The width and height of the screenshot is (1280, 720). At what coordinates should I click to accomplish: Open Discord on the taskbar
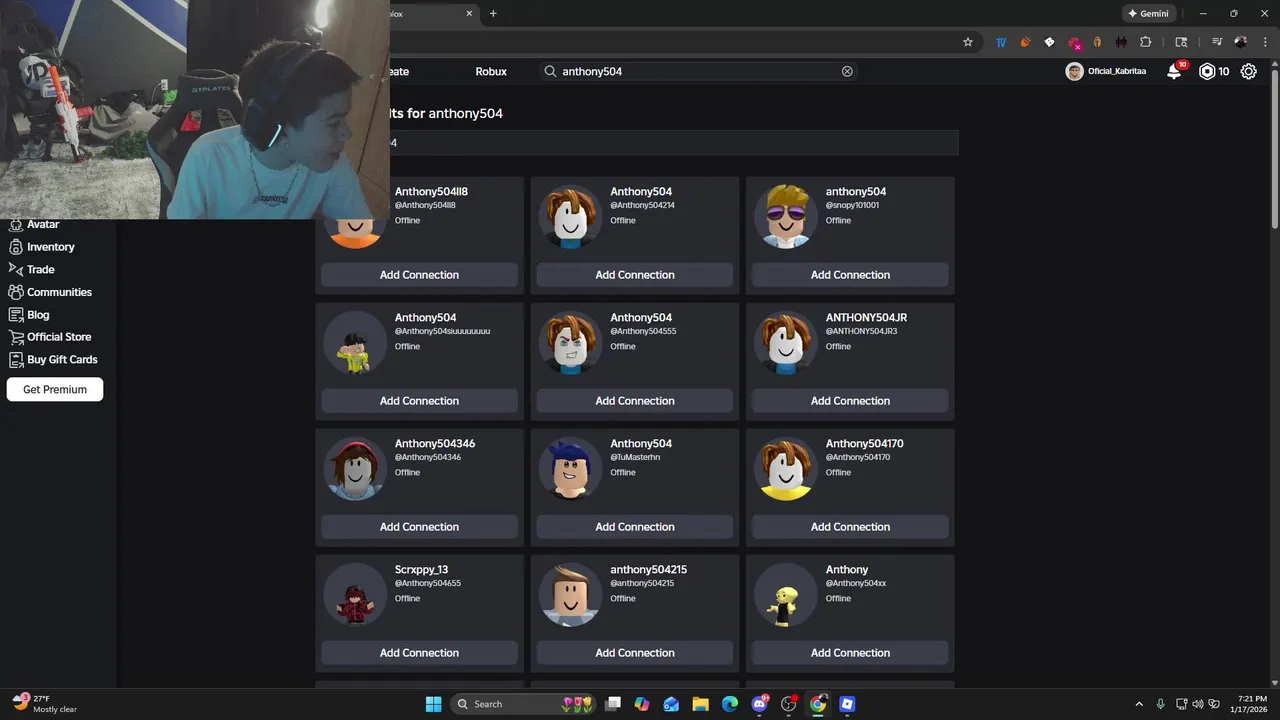(x=759, y=704)
